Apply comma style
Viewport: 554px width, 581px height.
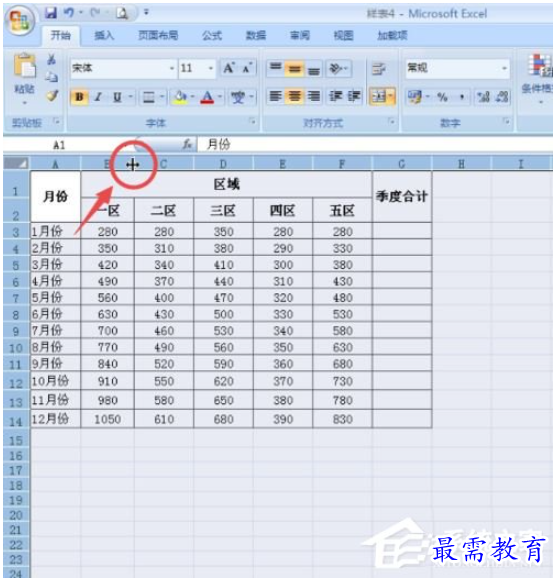462,97
